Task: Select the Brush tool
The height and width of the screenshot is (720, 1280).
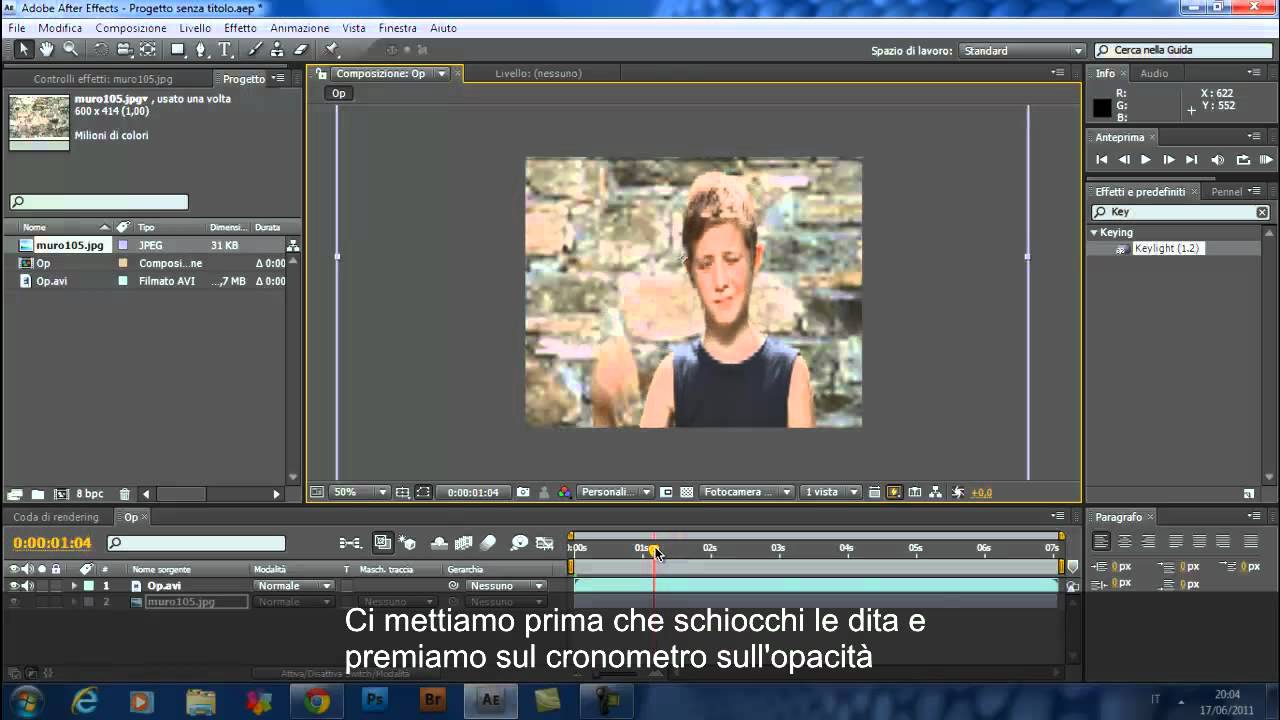Action: 255,49
